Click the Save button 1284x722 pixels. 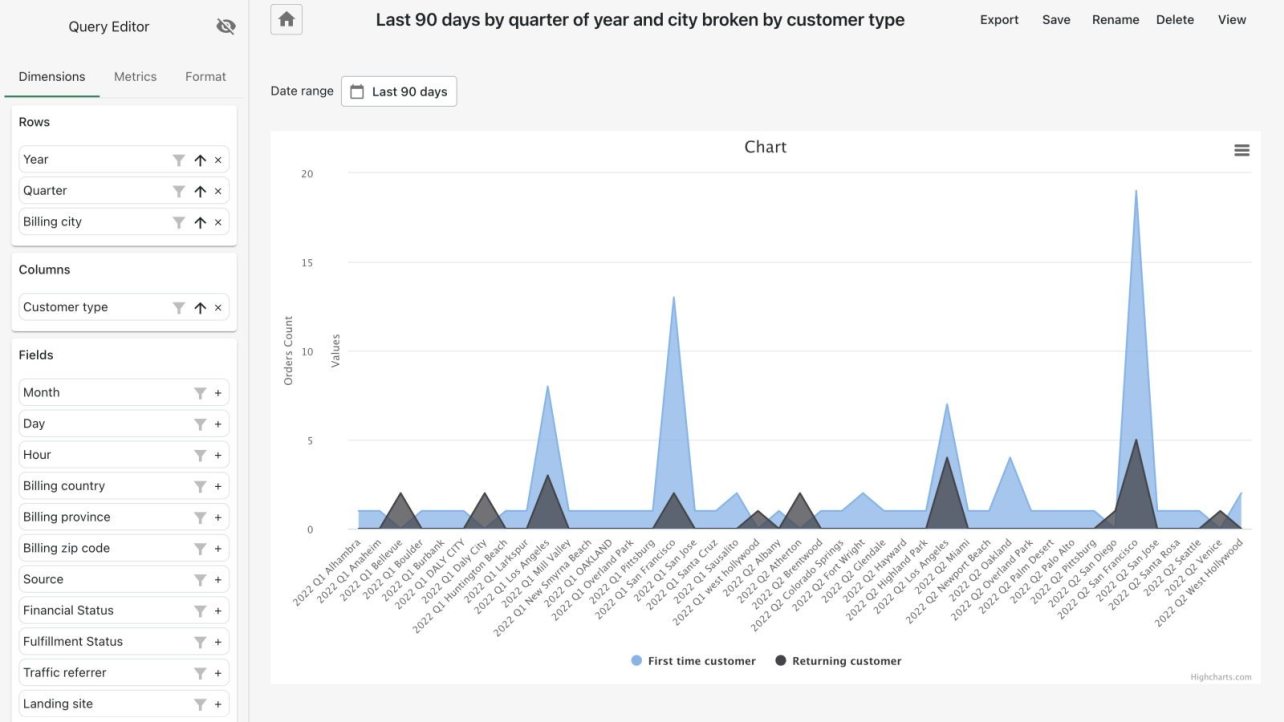[x=1056, y=20]
